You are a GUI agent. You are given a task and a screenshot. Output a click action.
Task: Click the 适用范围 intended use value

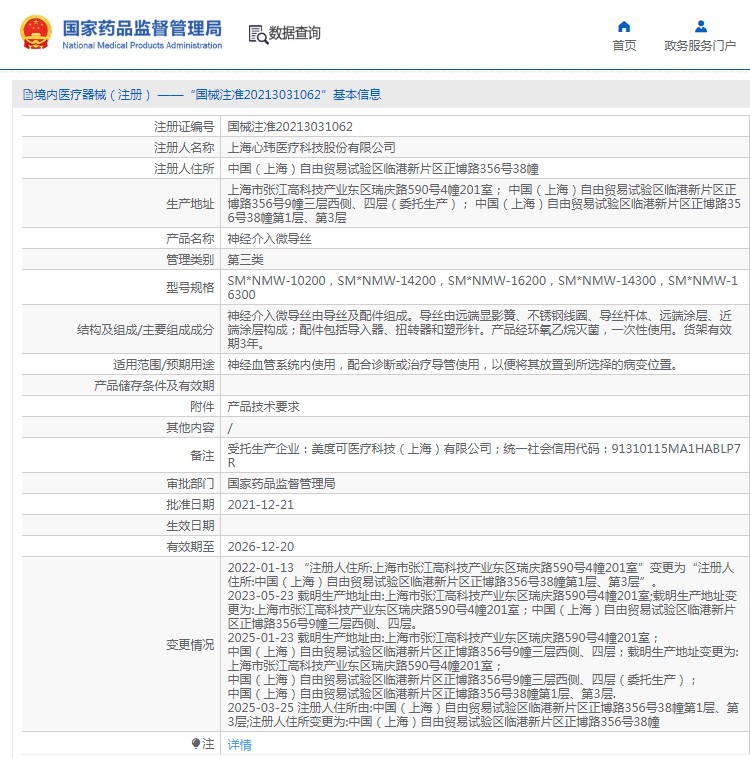(x=452, y=364)
